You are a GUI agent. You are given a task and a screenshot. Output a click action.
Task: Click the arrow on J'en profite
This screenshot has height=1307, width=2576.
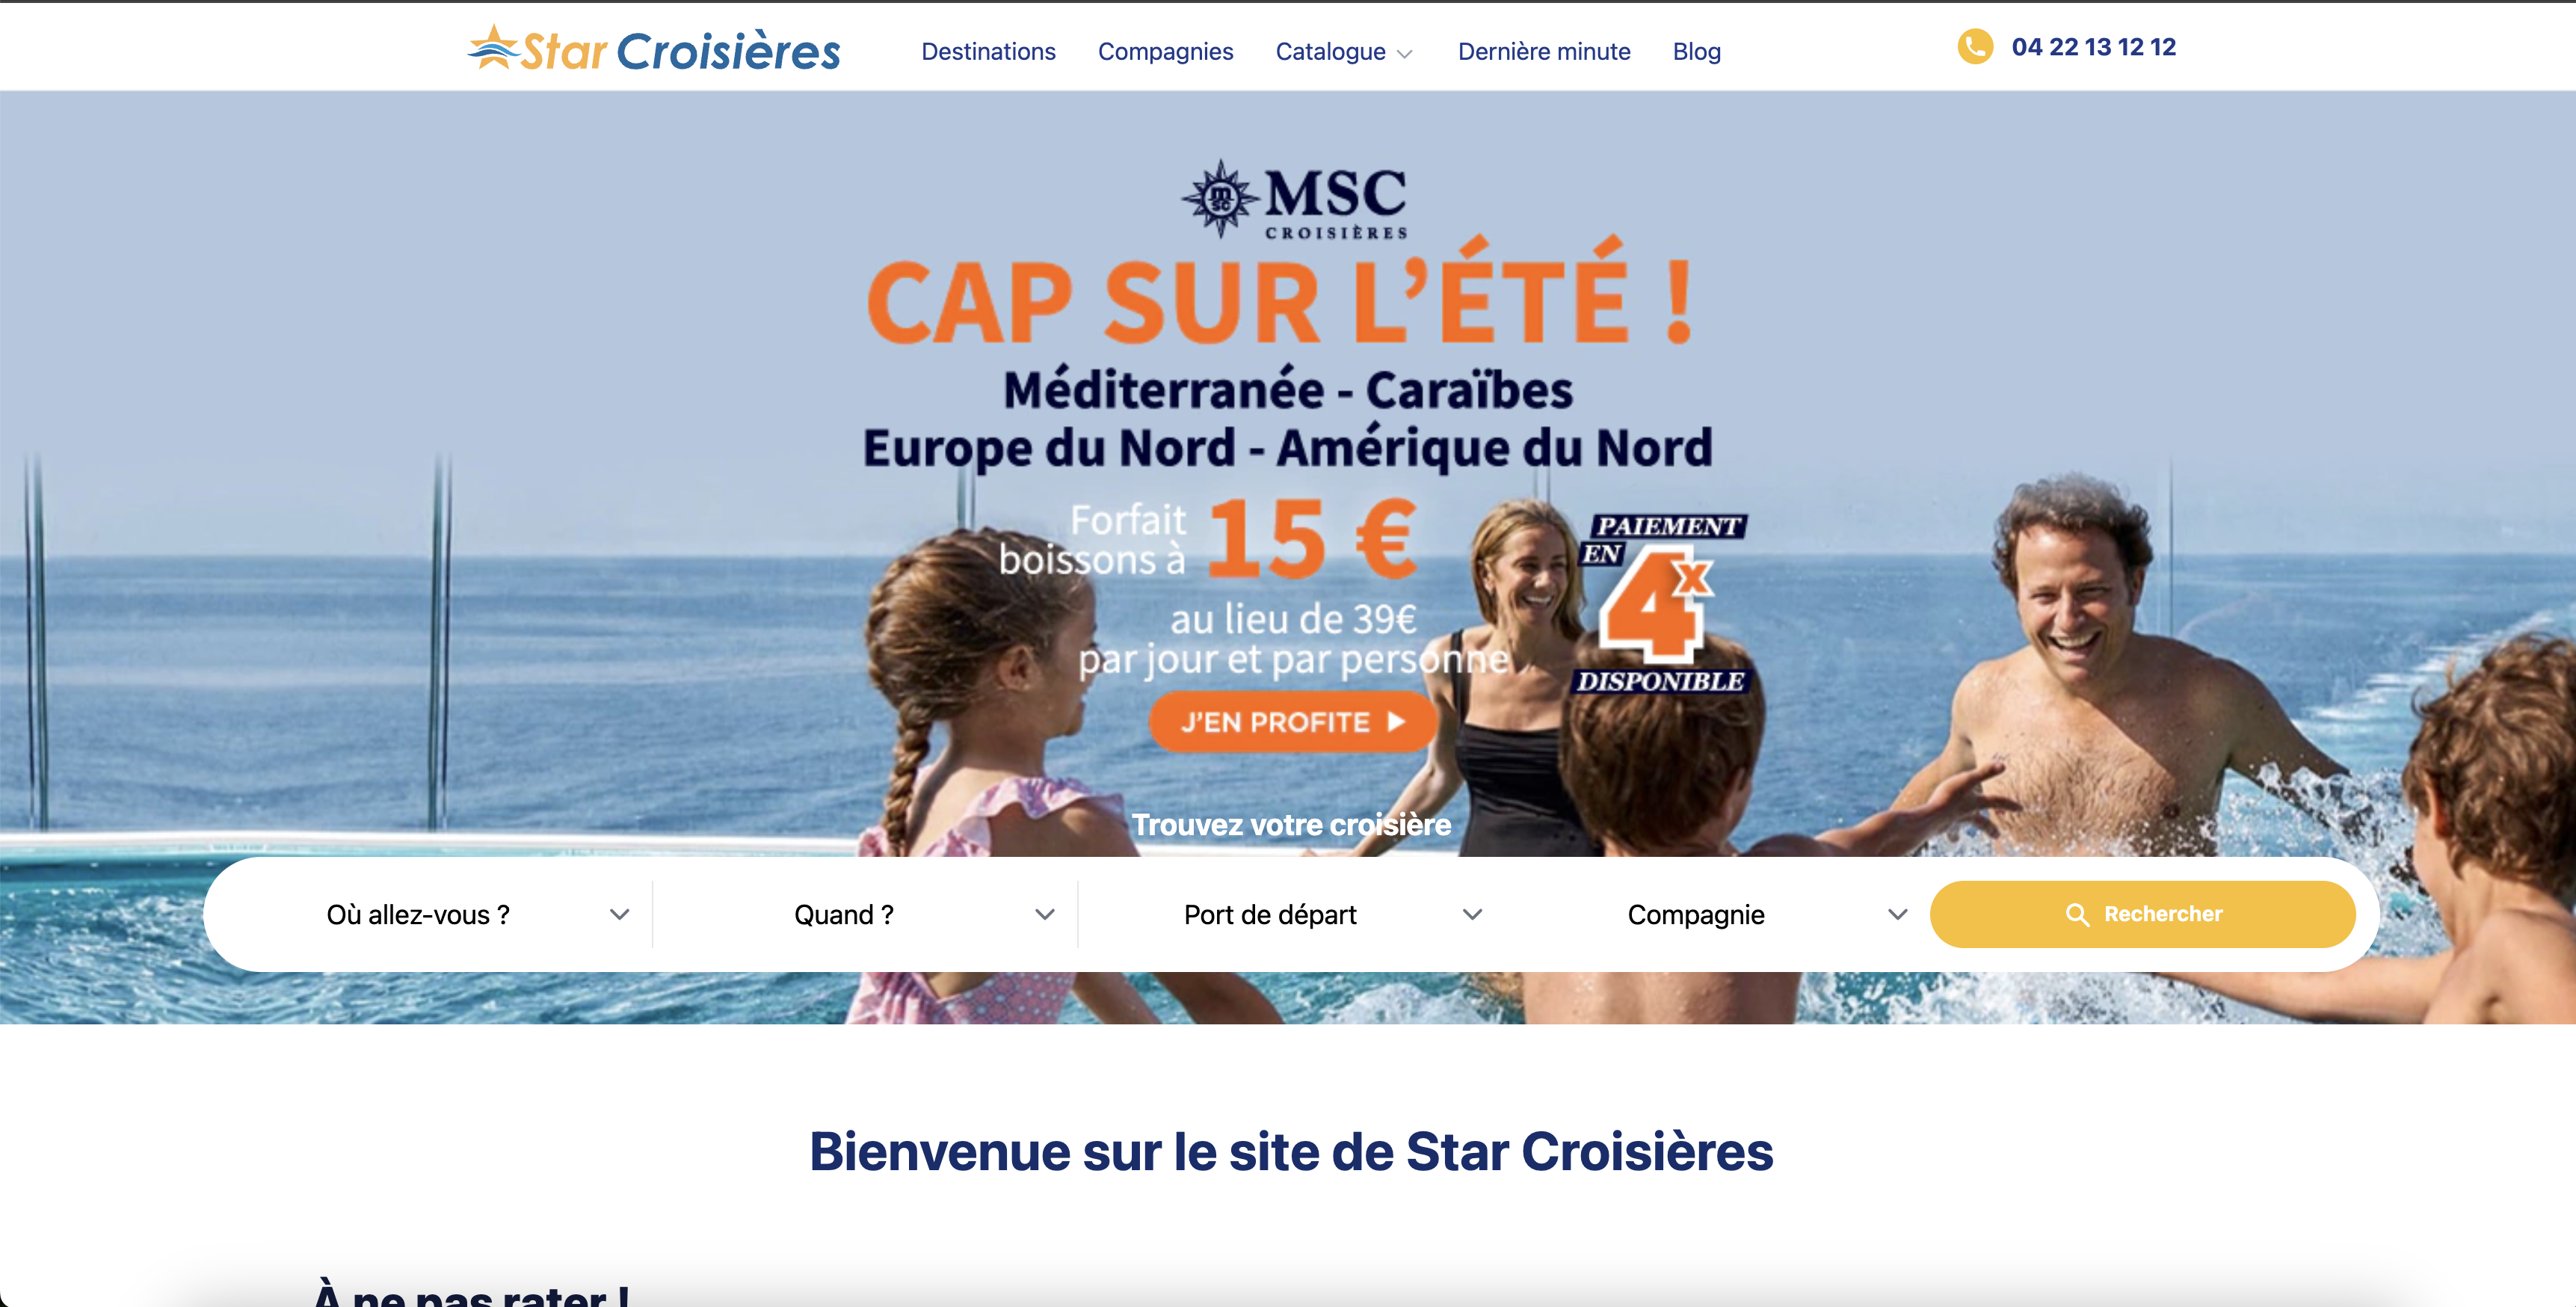point(1396,721)
